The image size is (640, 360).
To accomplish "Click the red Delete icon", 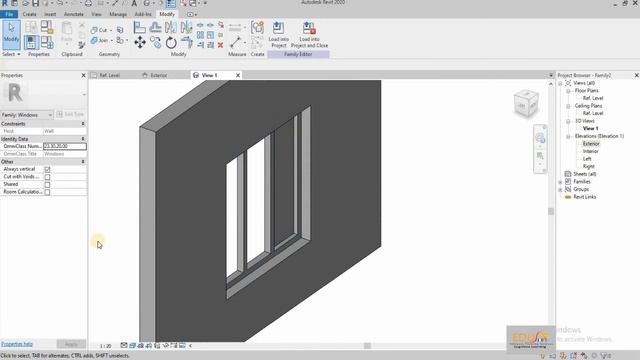I will click(220, 45).
